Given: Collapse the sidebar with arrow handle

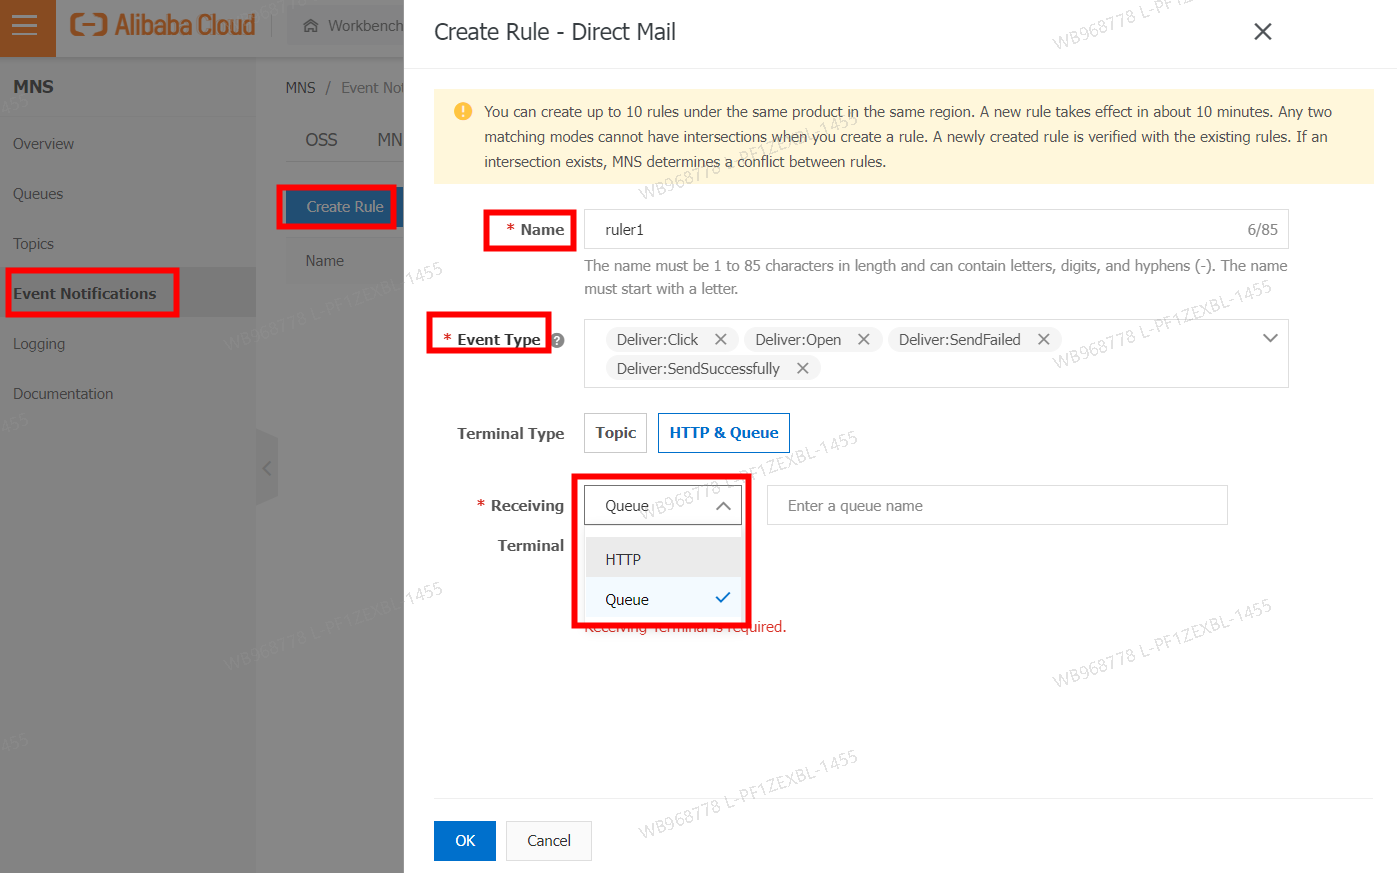Looking at the screenshot, I should tap(267, 468).
